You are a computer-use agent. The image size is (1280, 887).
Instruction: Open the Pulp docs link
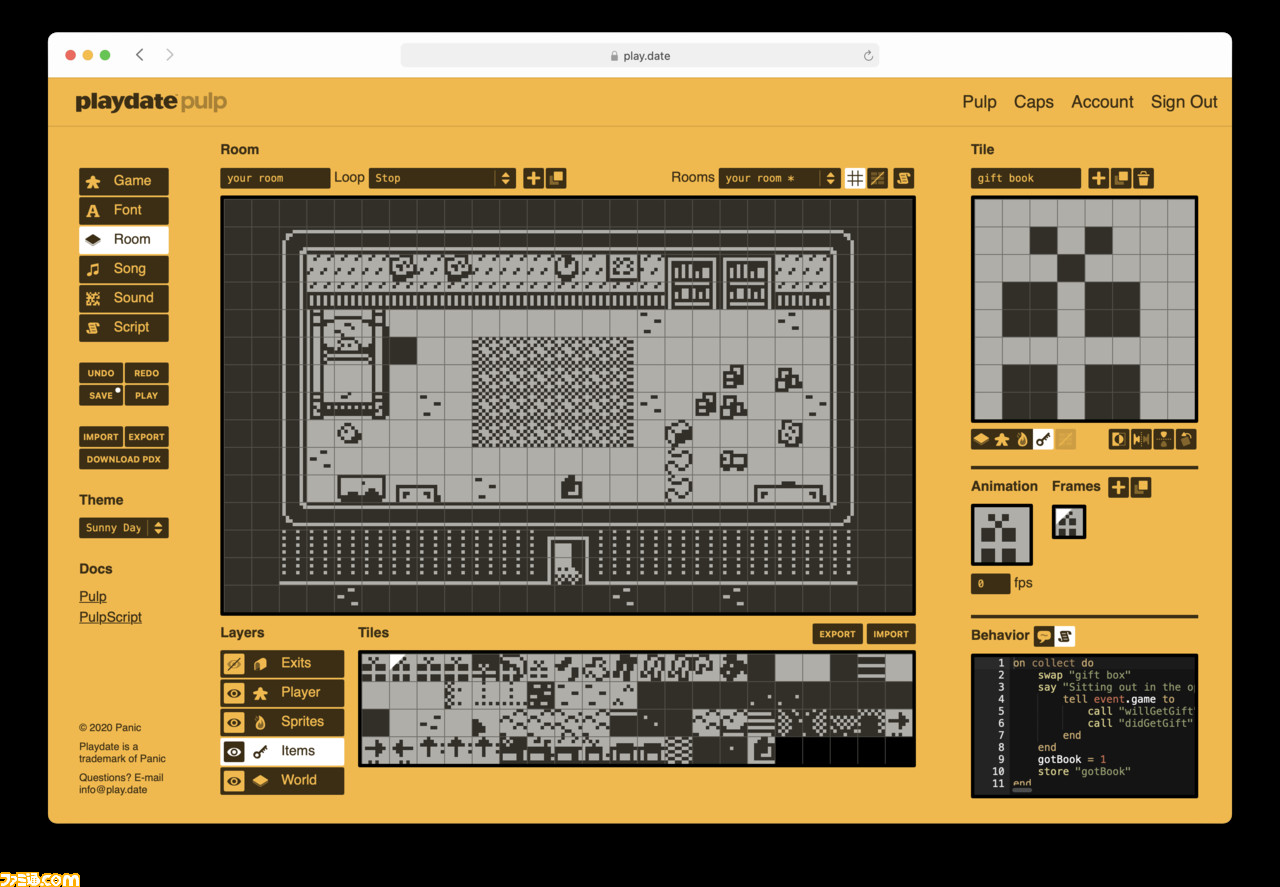tap(93, 597)
